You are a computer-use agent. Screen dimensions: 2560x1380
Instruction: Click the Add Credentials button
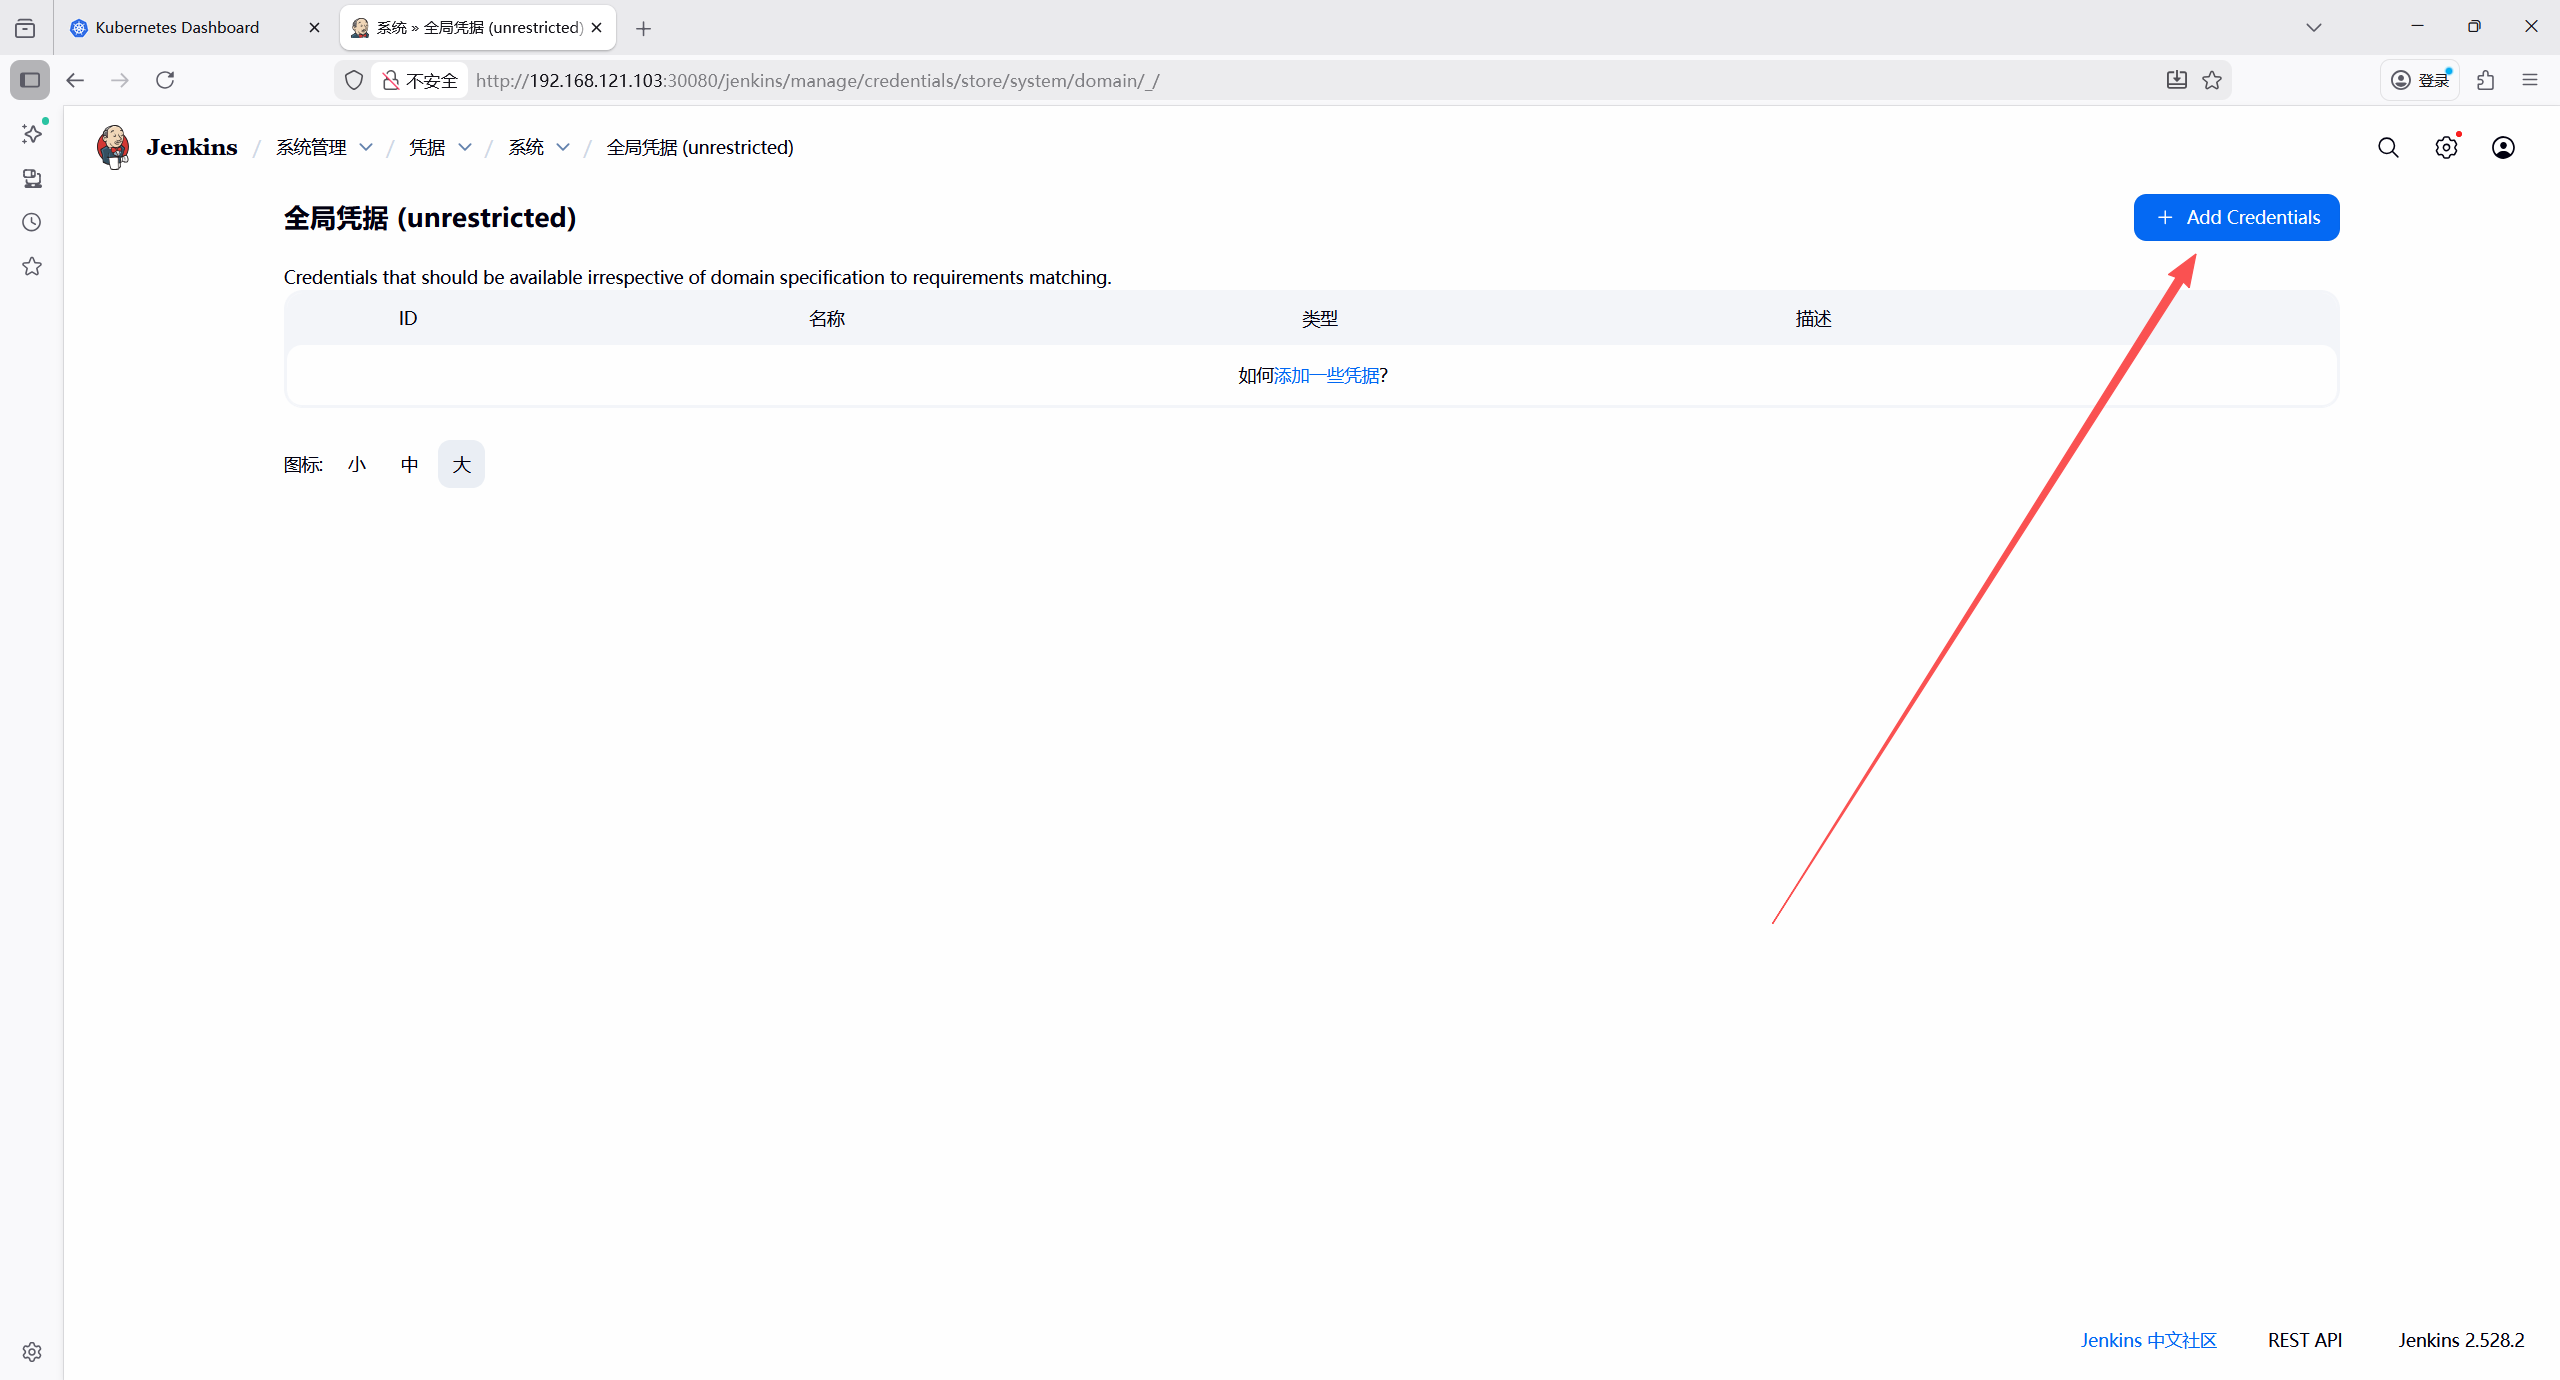2236,217
